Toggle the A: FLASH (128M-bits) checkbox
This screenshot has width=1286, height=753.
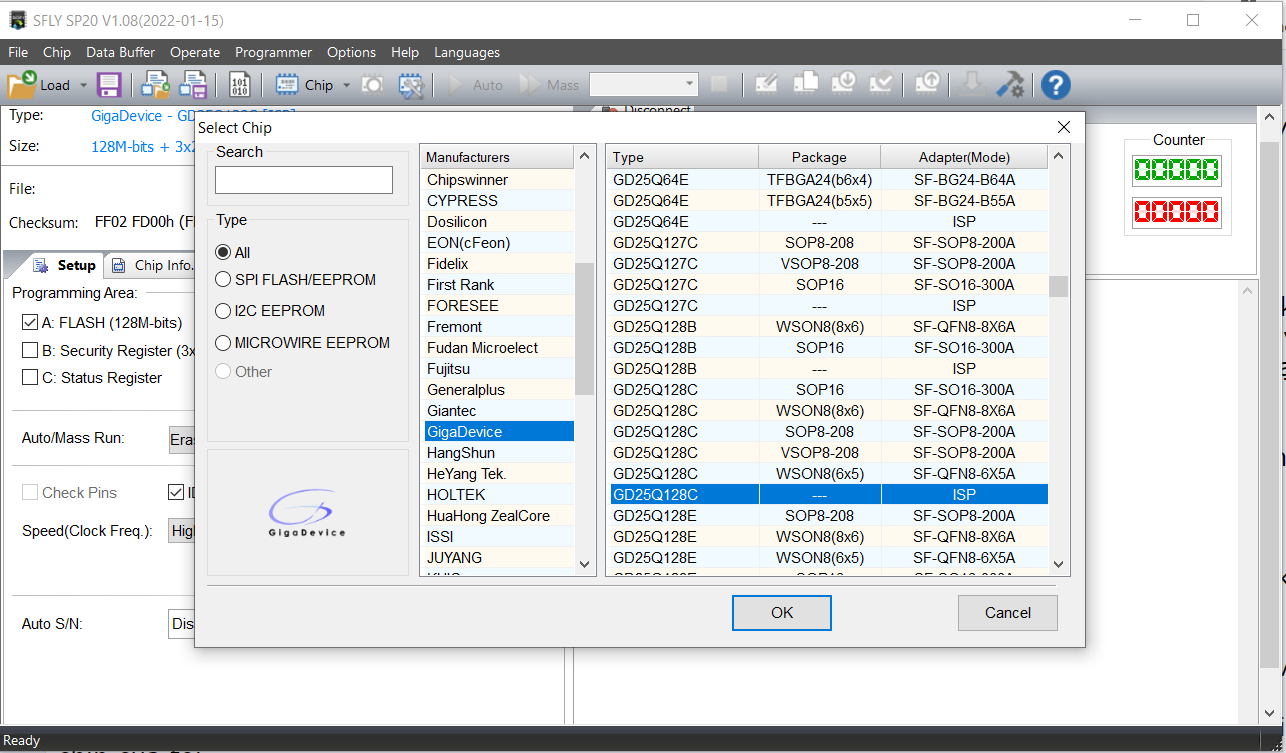(x=30, y=323)
